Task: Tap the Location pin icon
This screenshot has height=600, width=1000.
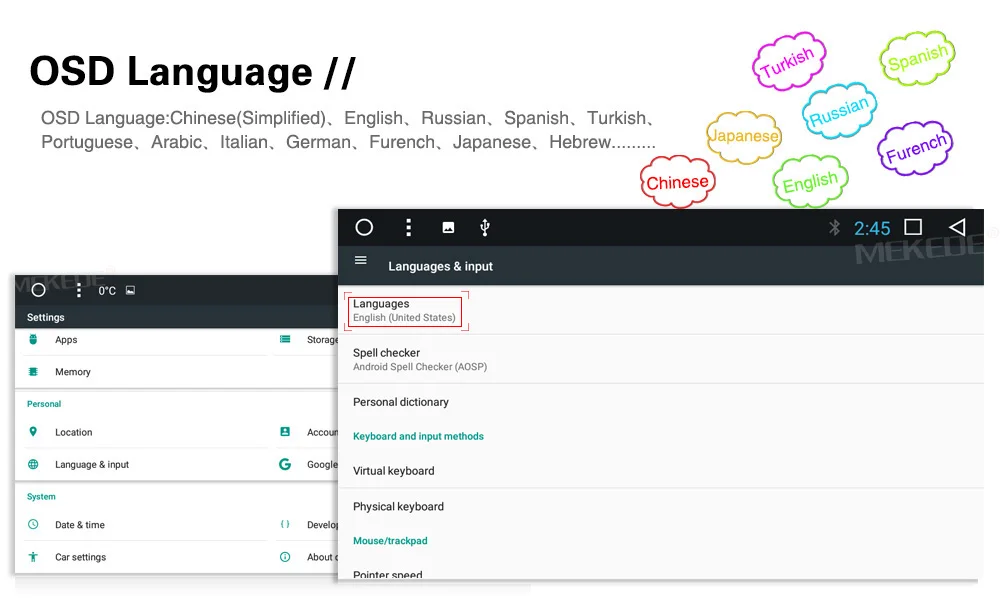Action: (x=33, y=432)
